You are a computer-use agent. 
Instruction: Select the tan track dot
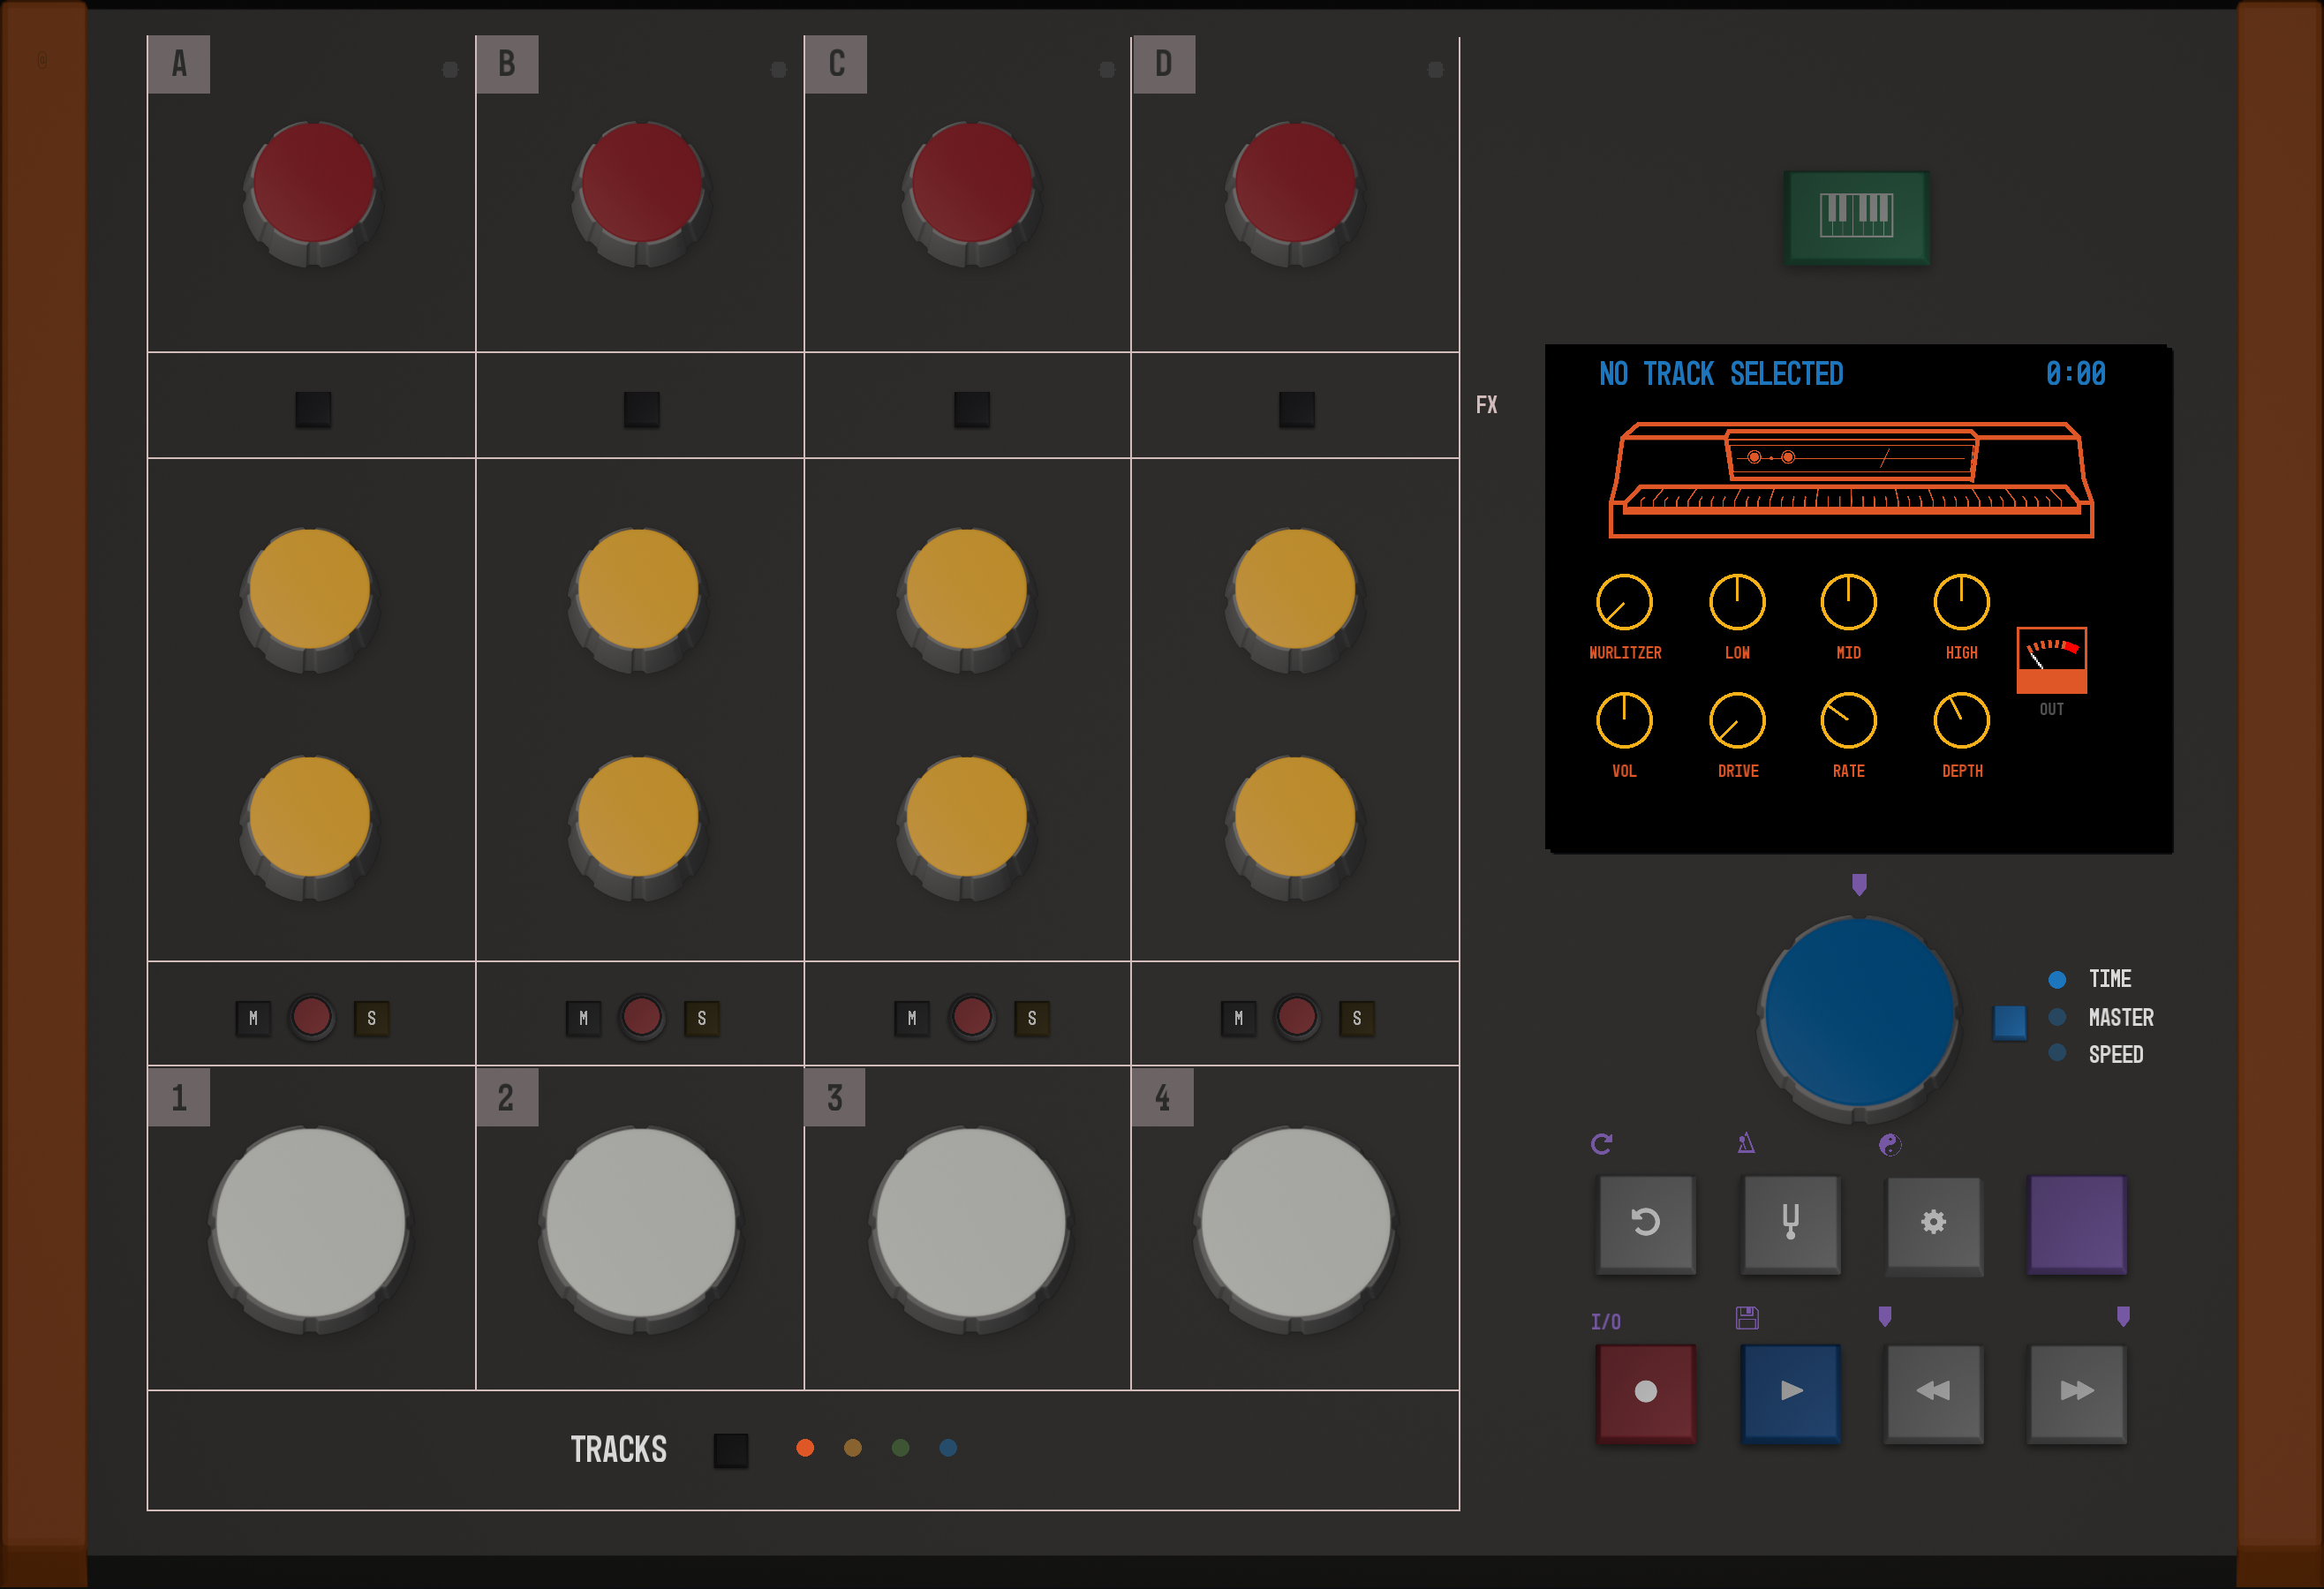click(x=853, y=1448)
